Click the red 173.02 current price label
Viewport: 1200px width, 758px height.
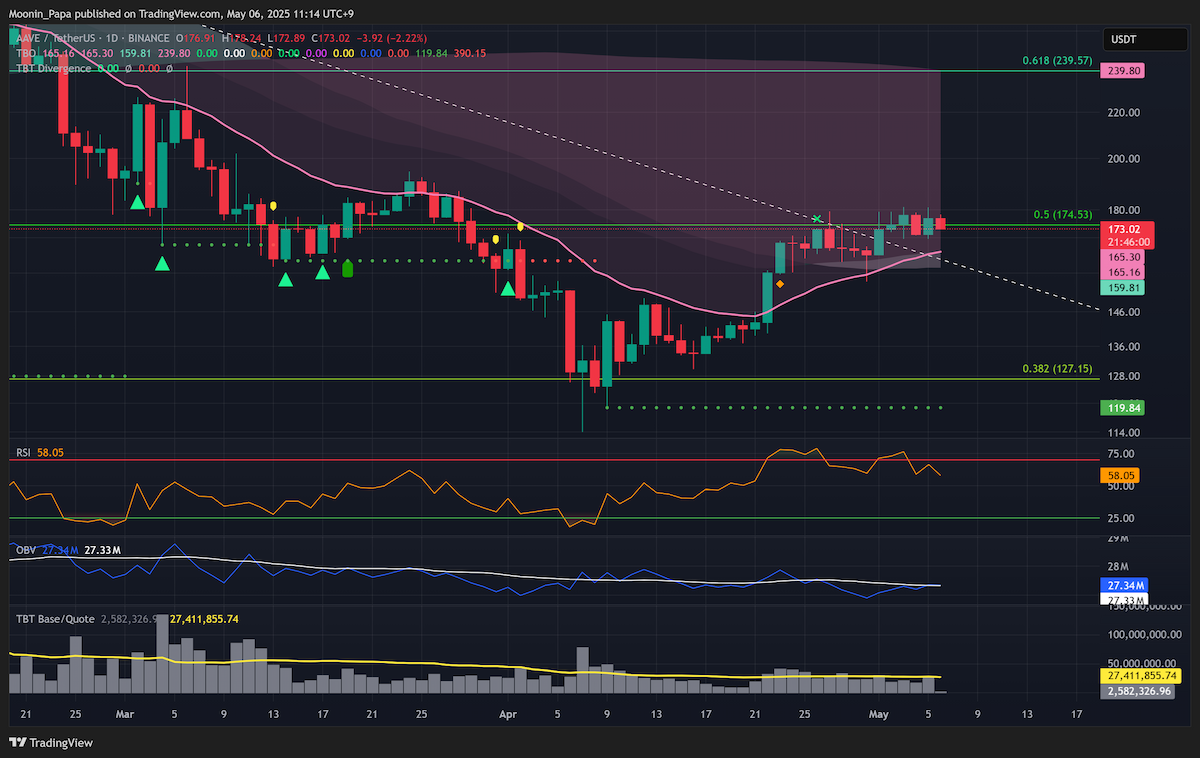1121,229
